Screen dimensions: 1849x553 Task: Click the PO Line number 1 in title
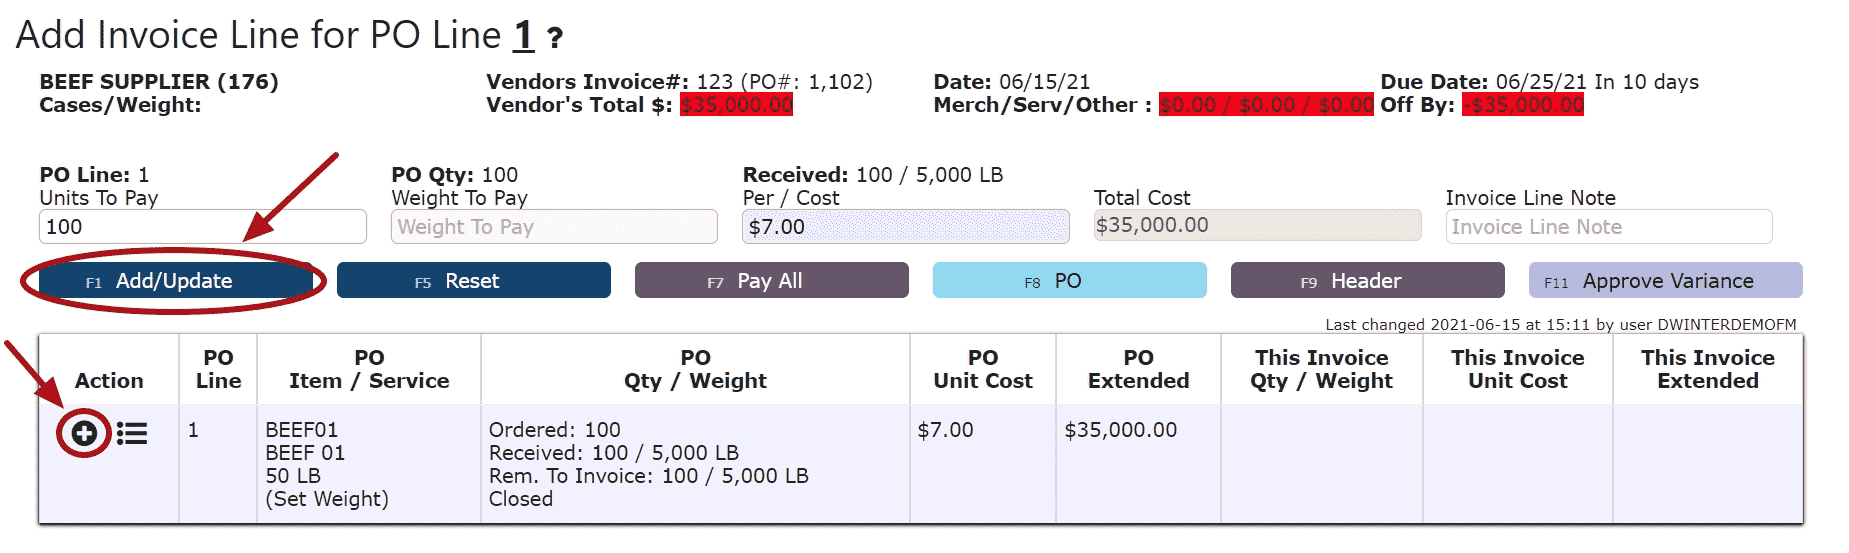click(x=523, y=36)
